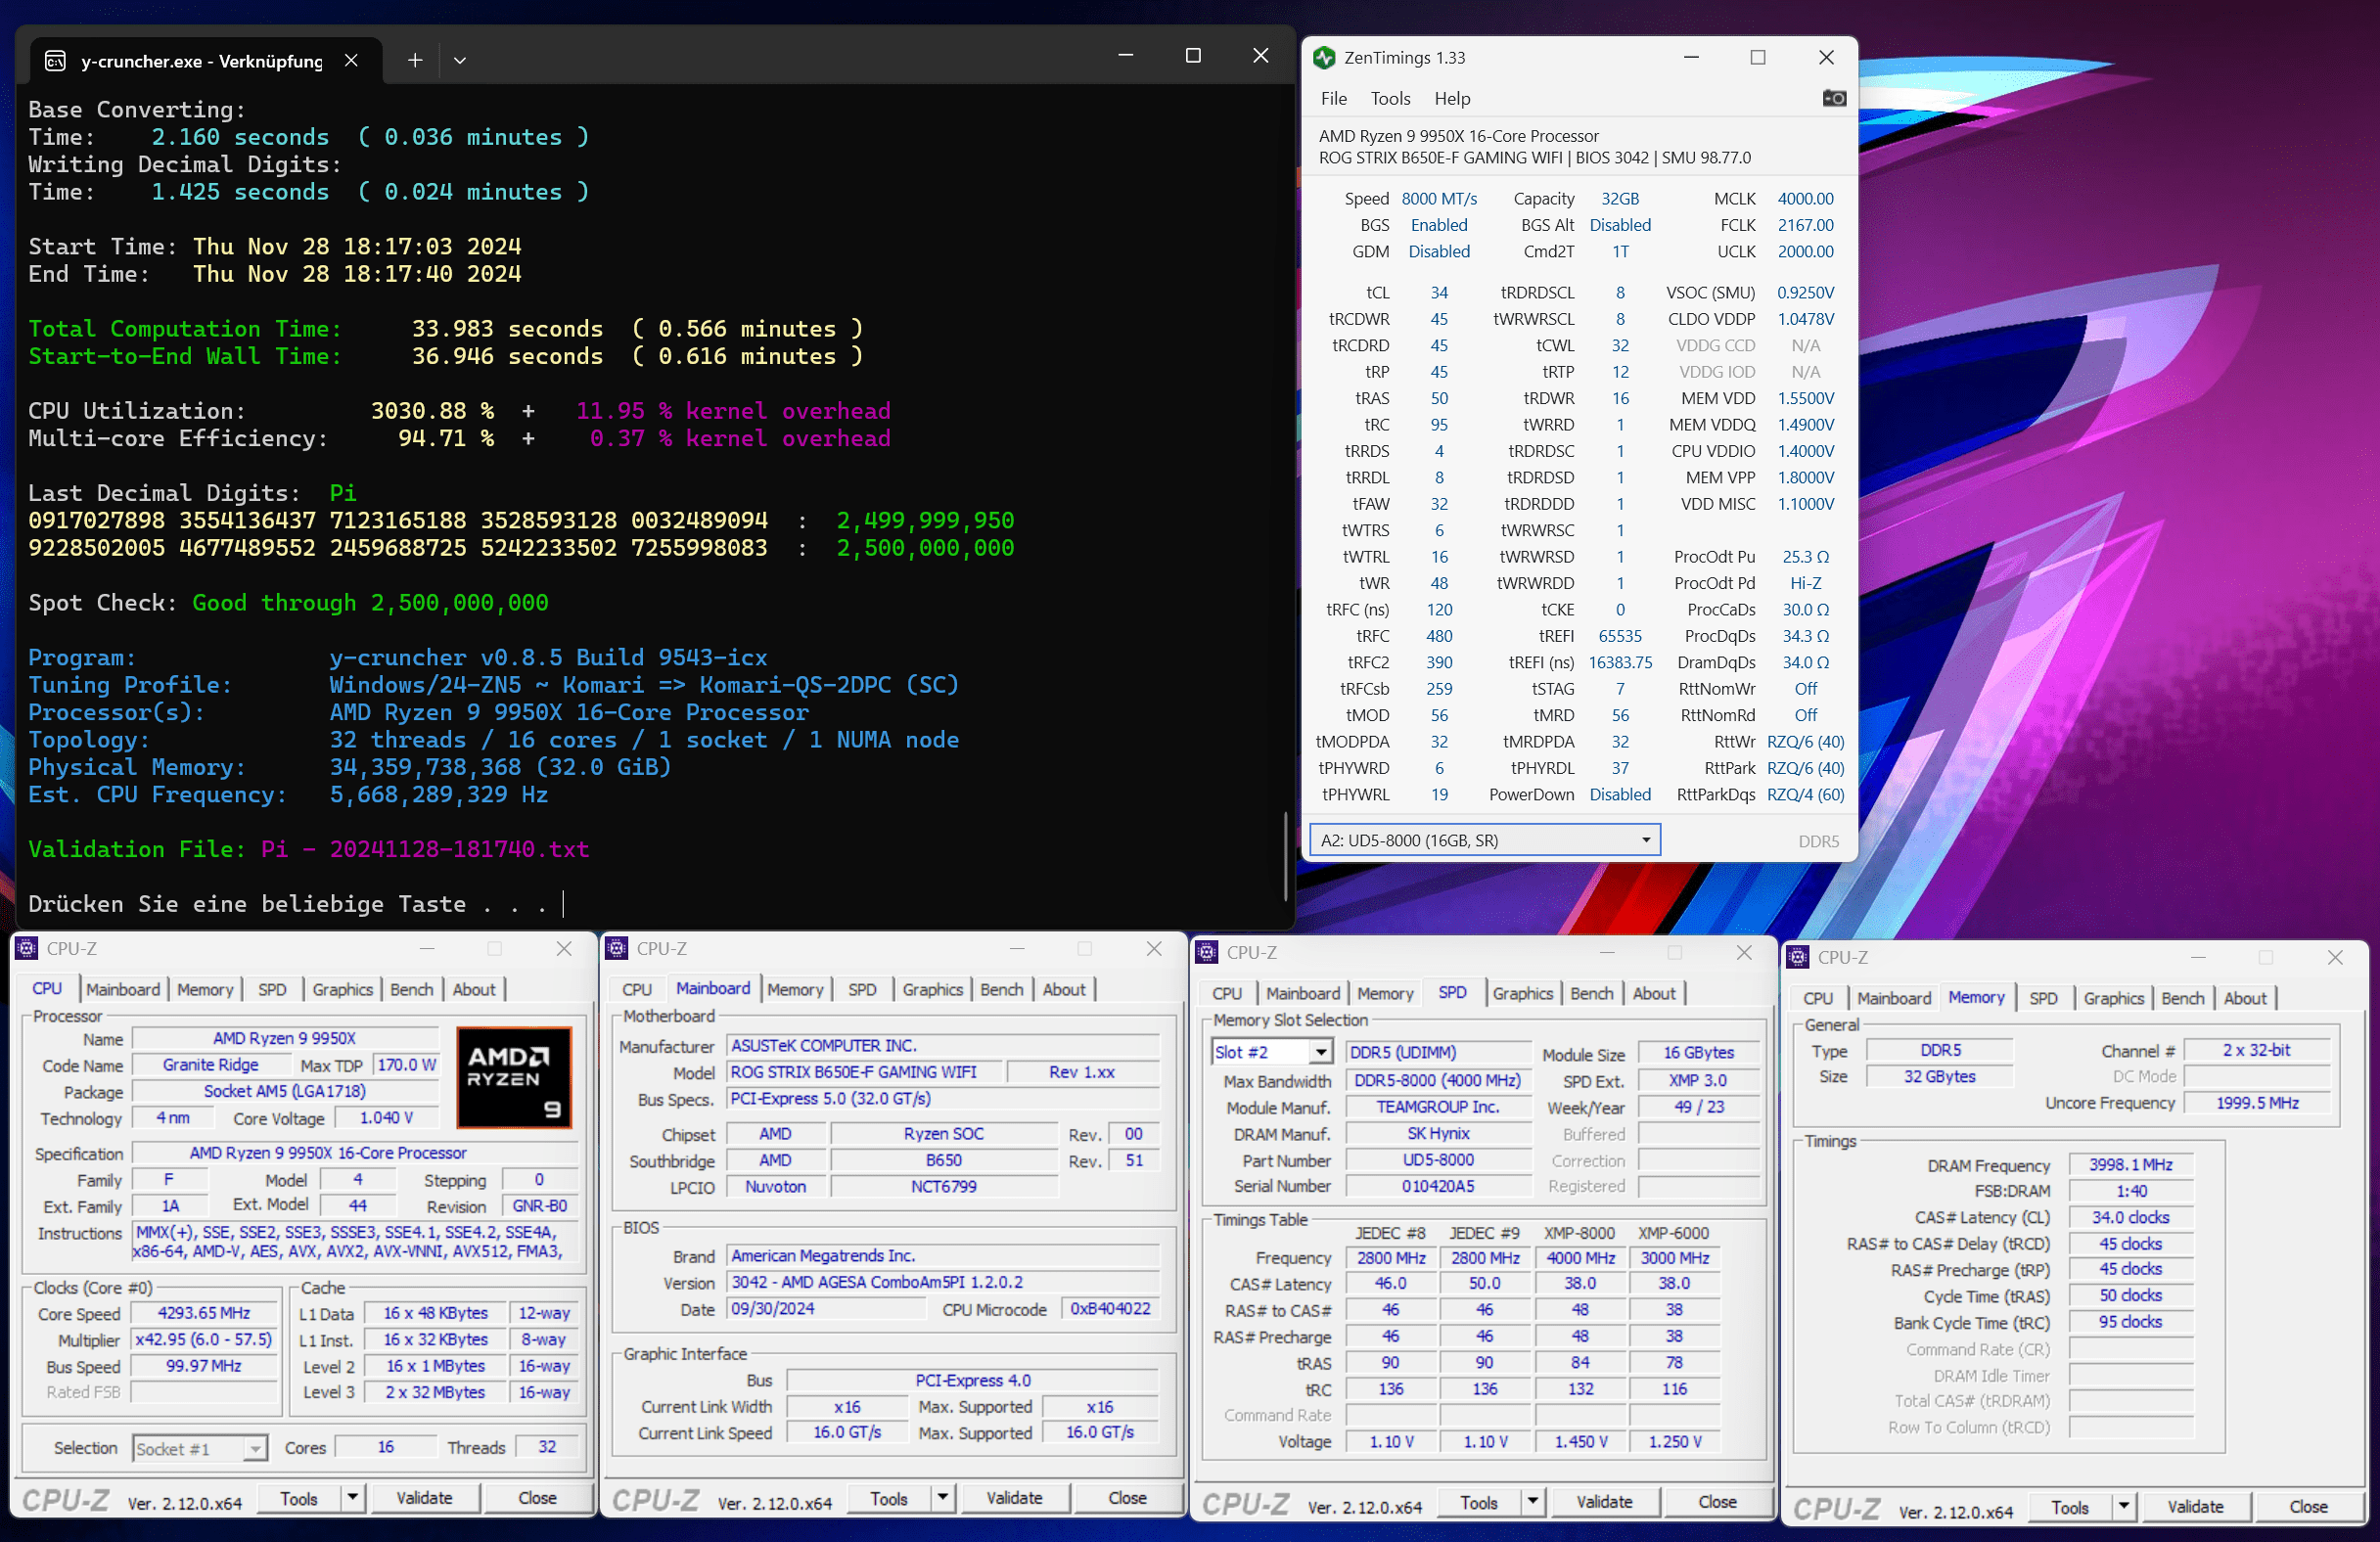The width and height of the screenshot is (2380, 1542).
Task: Click Close button in CPU-Z SPD window
Action: click(1717, 1502)
